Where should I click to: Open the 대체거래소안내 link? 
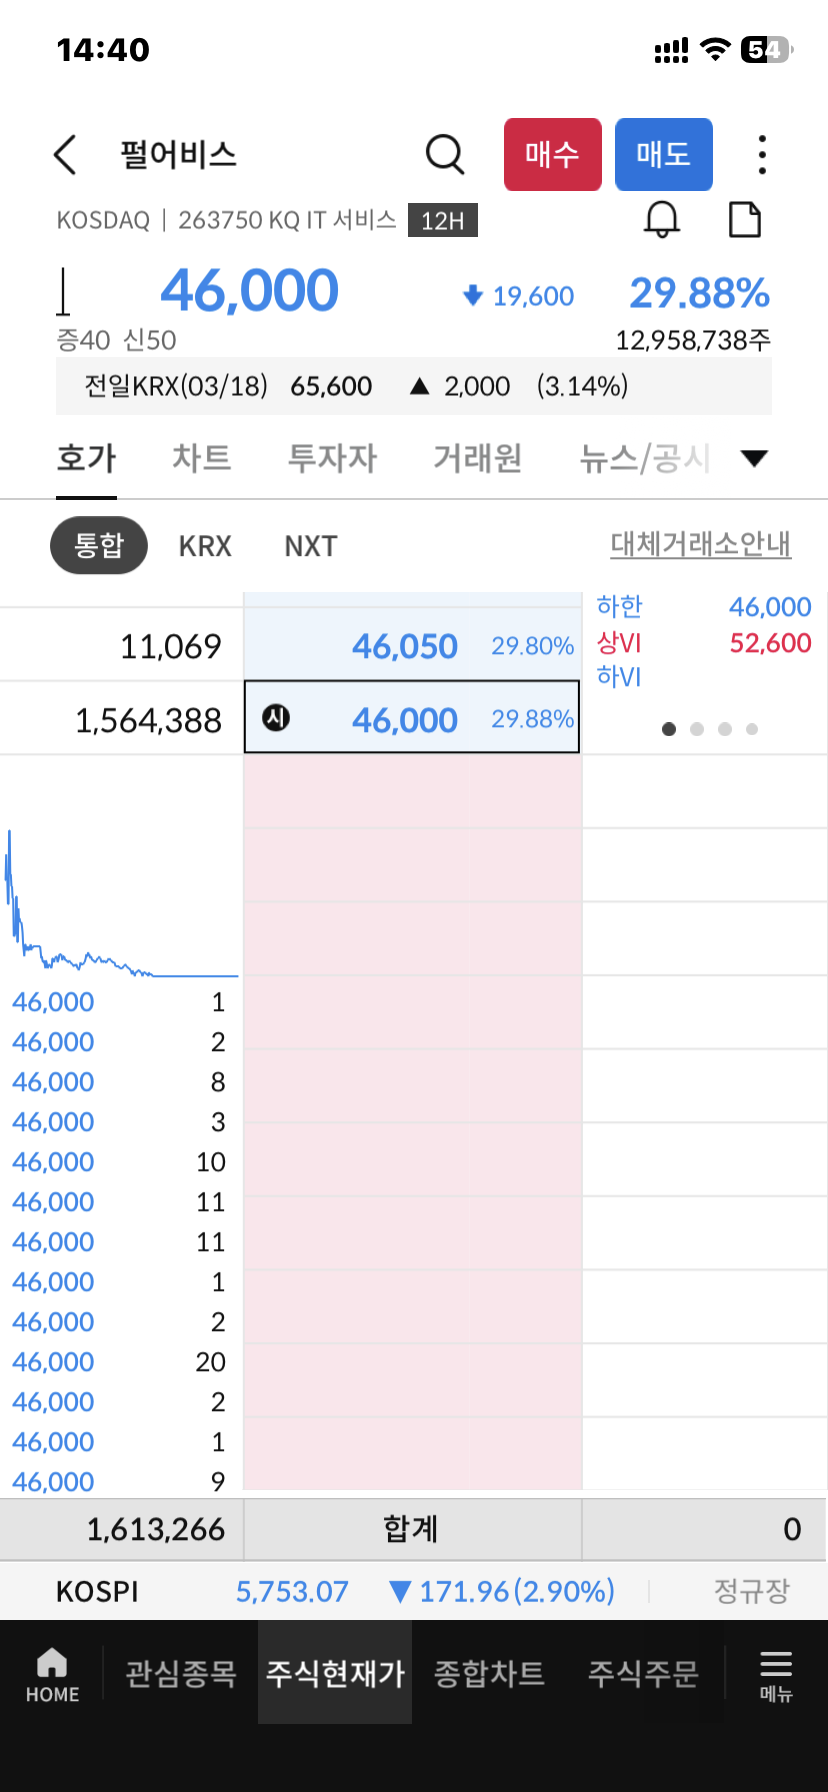pos(701,545)
